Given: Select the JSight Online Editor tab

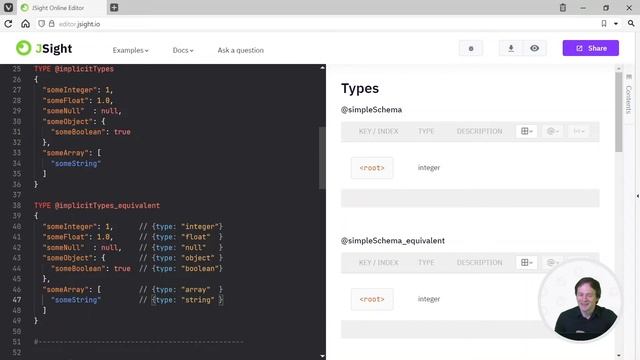Looking at the screenshot, I should click(62, 7).
